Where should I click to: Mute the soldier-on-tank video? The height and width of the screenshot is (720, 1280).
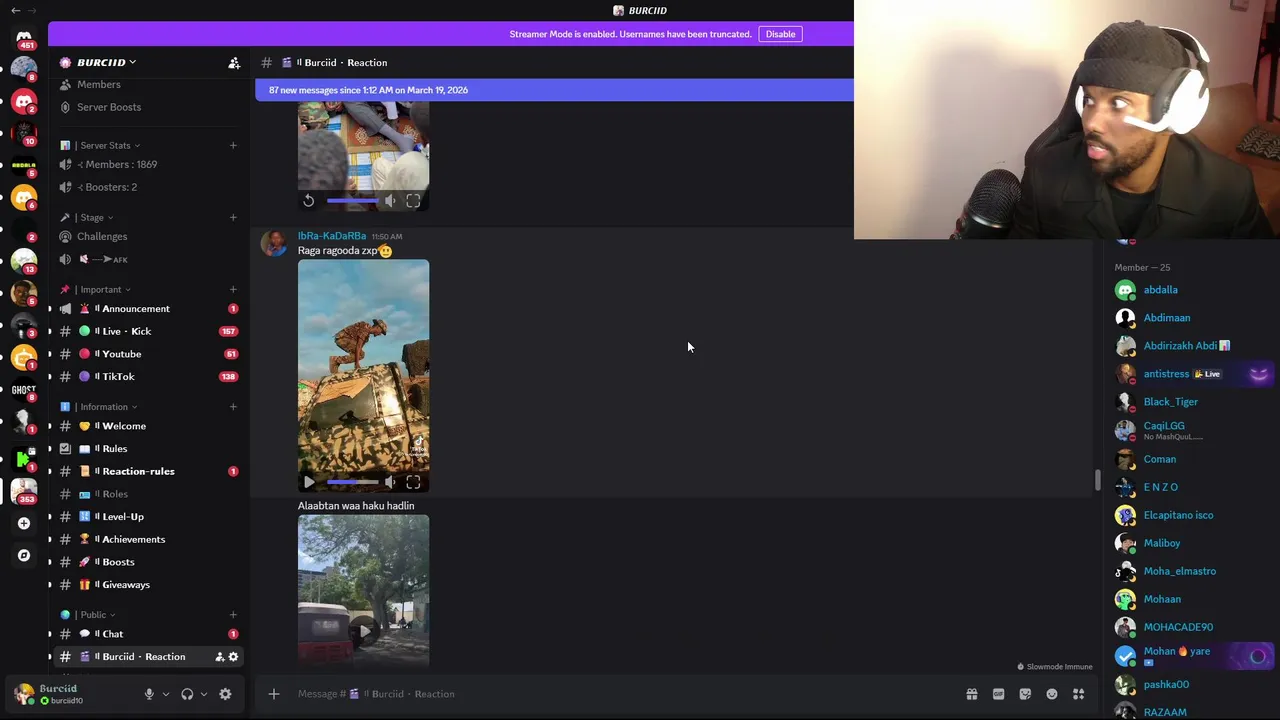point(390,482)
